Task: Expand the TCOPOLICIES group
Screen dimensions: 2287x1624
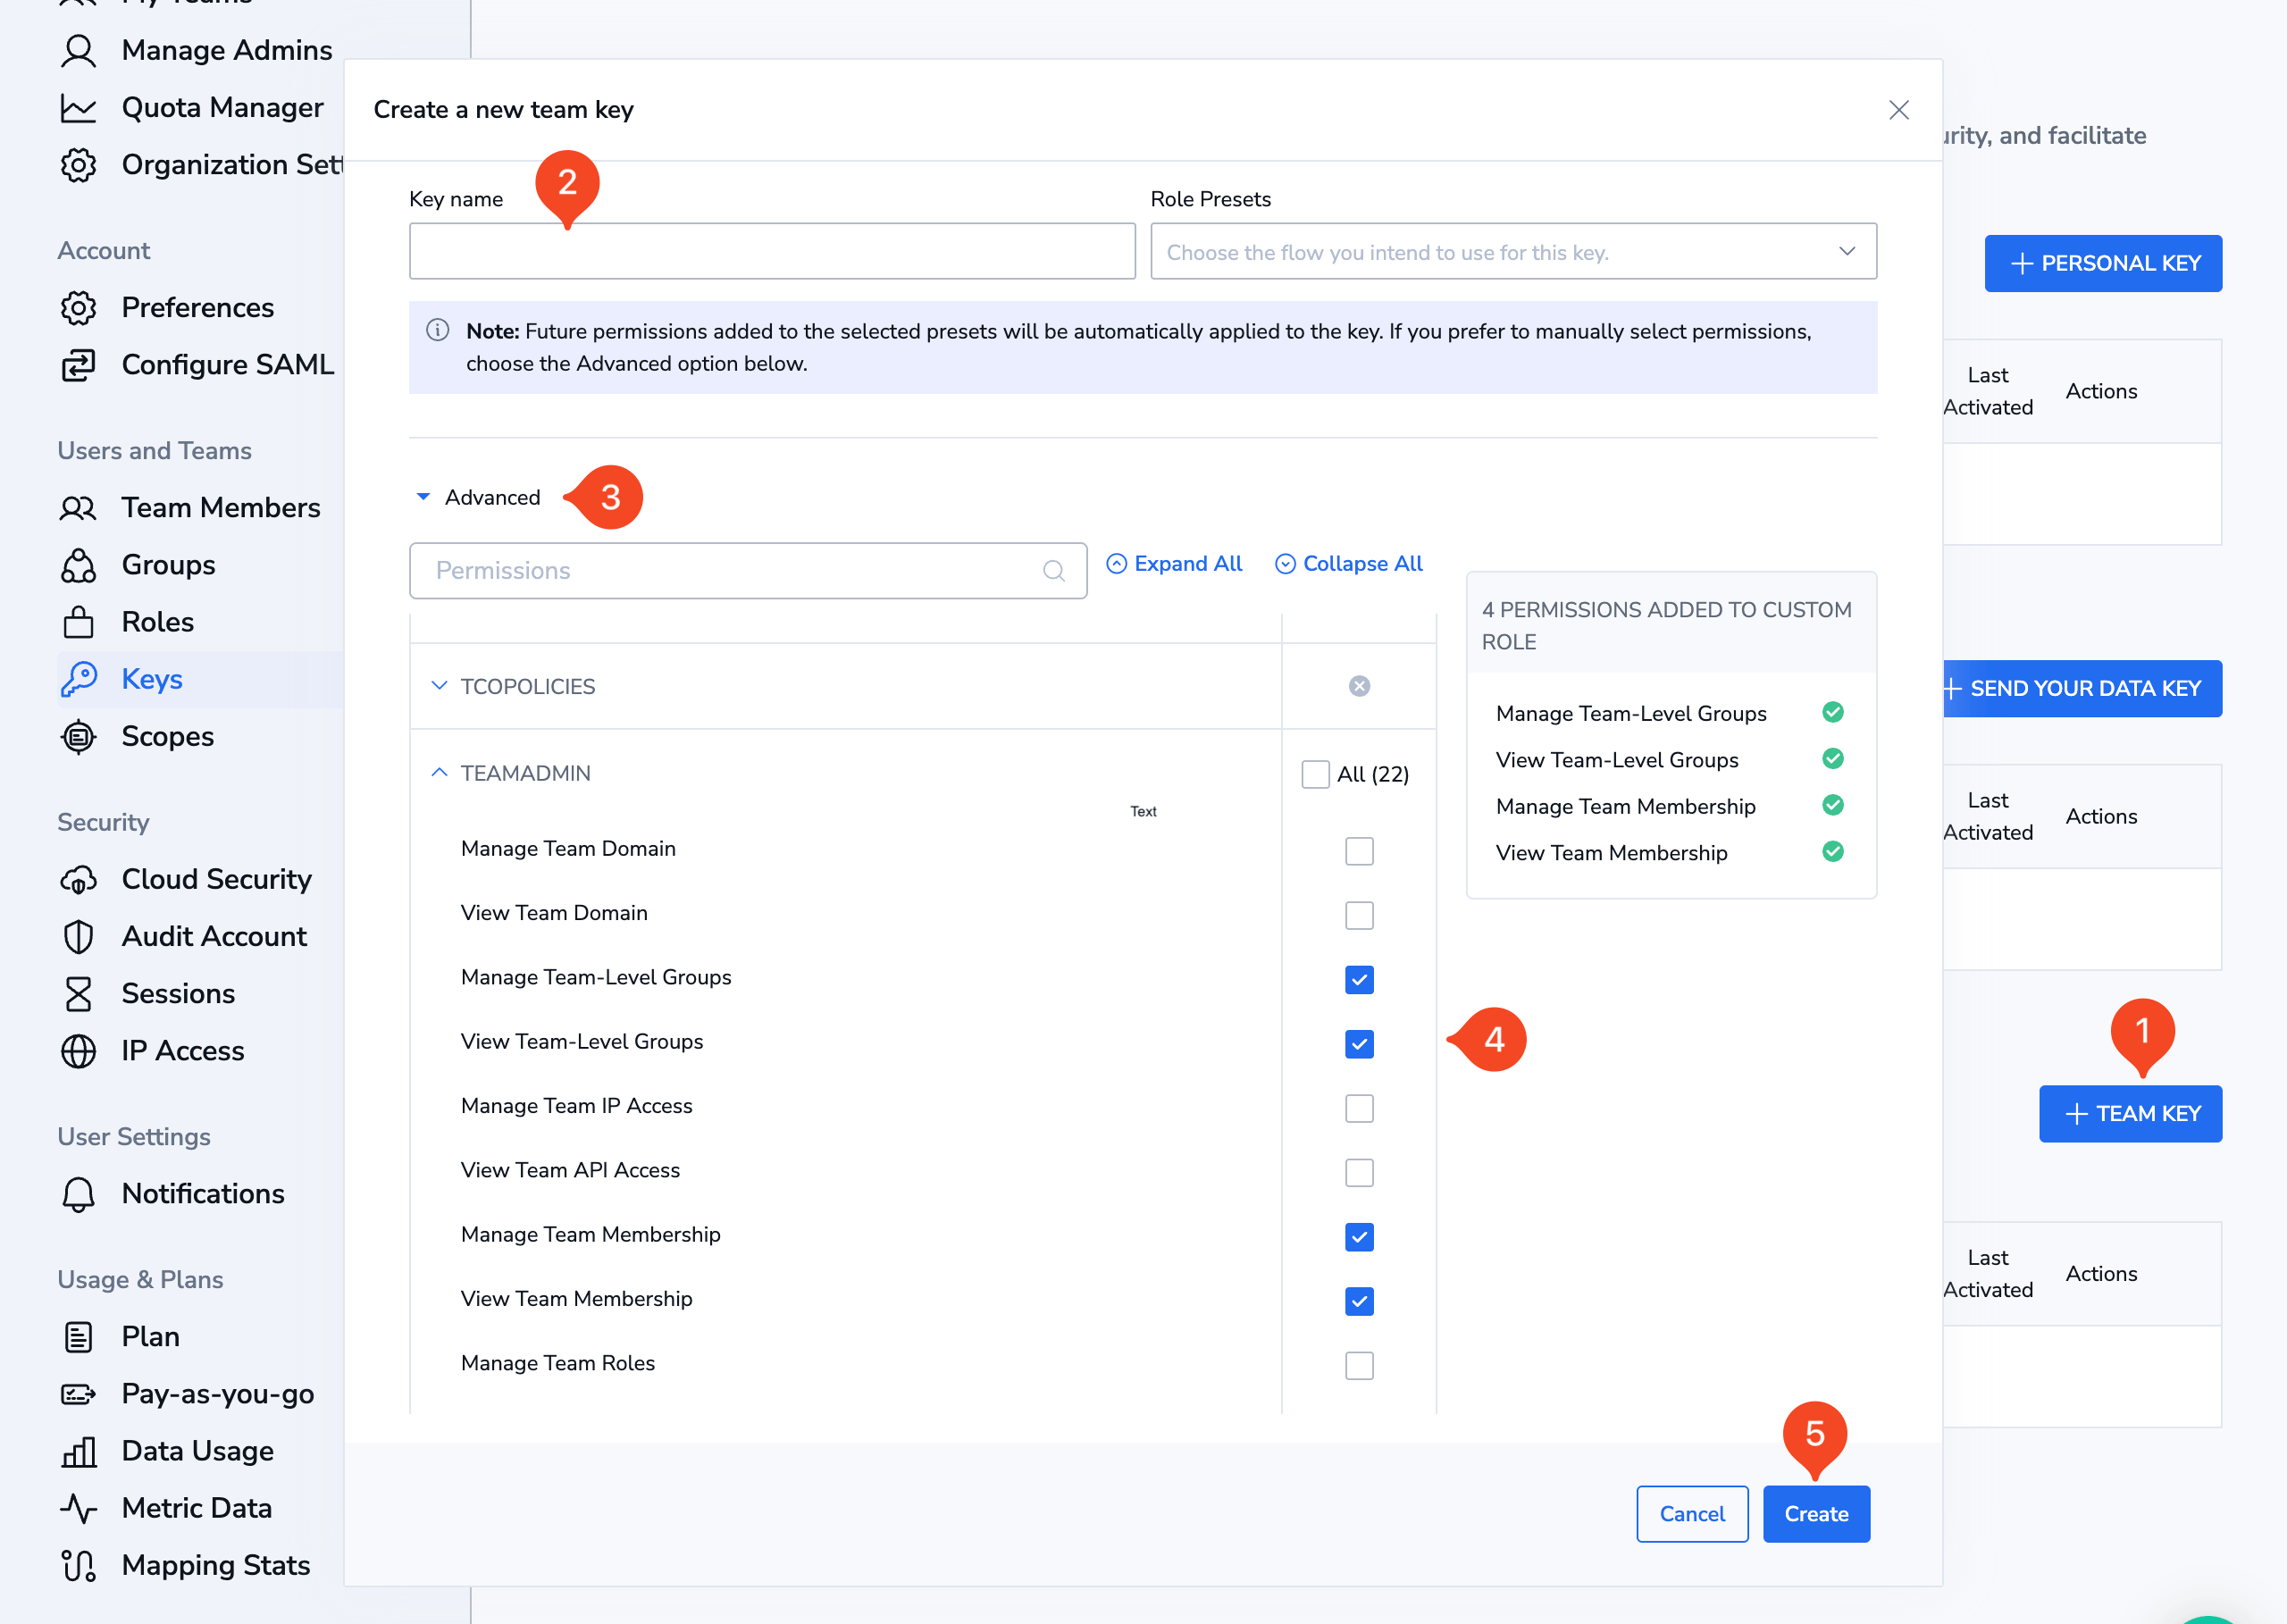Action: [x=438, y=686]
